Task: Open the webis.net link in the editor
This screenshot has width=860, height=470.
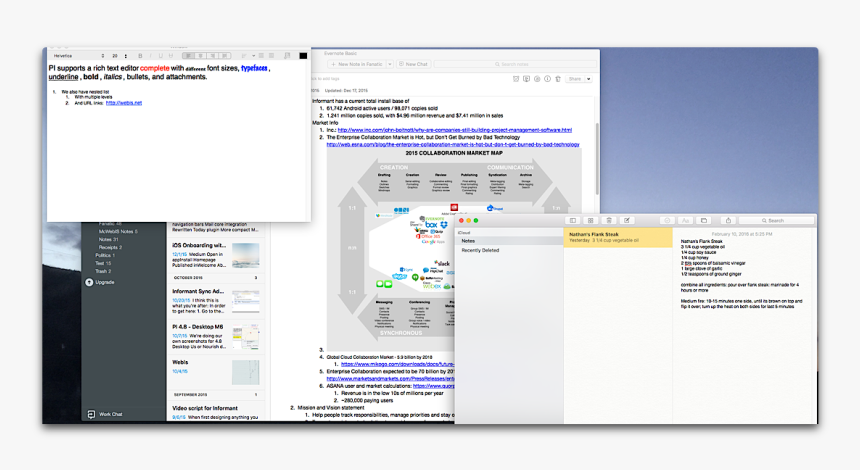Action: coord(124,103)
